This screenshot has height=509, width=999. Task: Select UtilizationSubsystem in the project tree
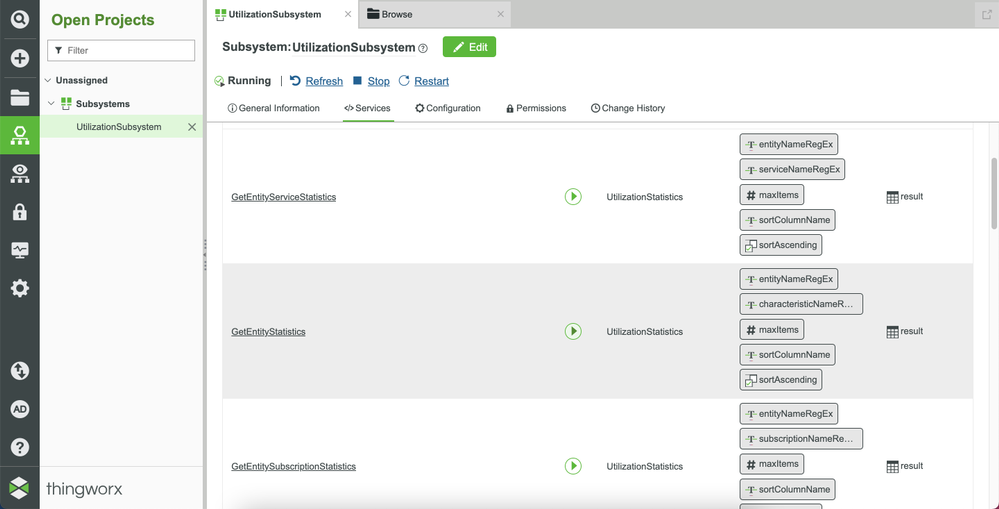pos(119,127)
